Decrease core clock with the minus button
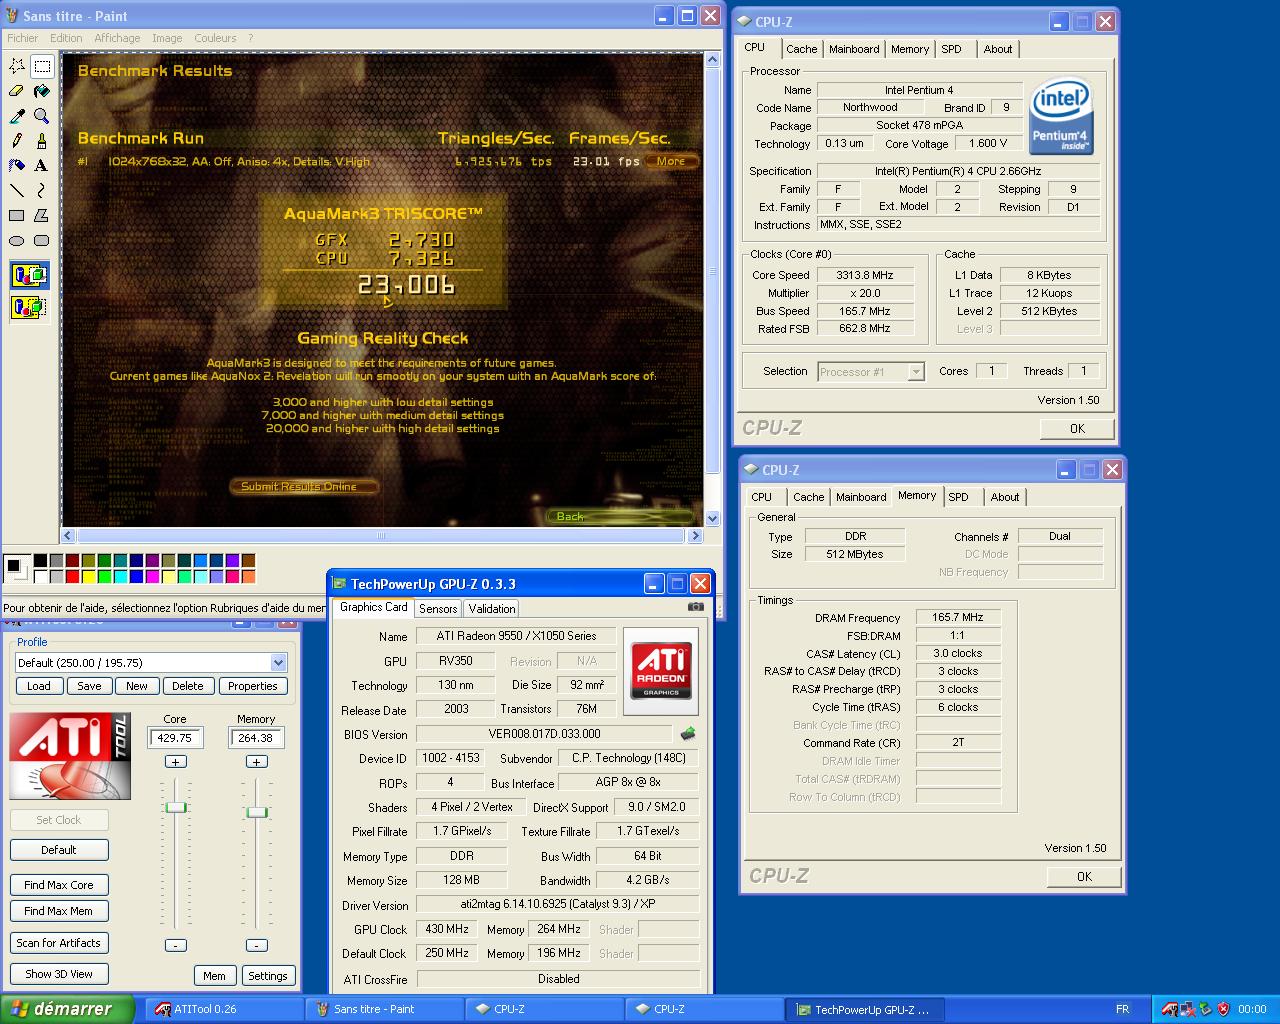1280x1024 pixels. click(175, 945)
